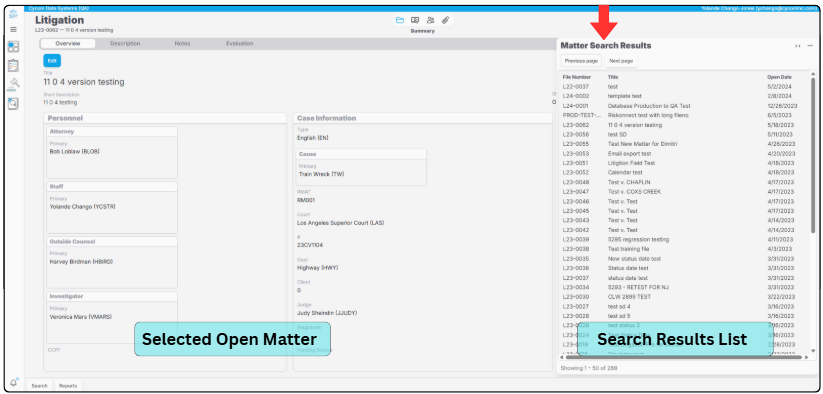Select Database Production to QA Test row
The width and height of the screenshot is (823, 394).
[x=685, y=106]
